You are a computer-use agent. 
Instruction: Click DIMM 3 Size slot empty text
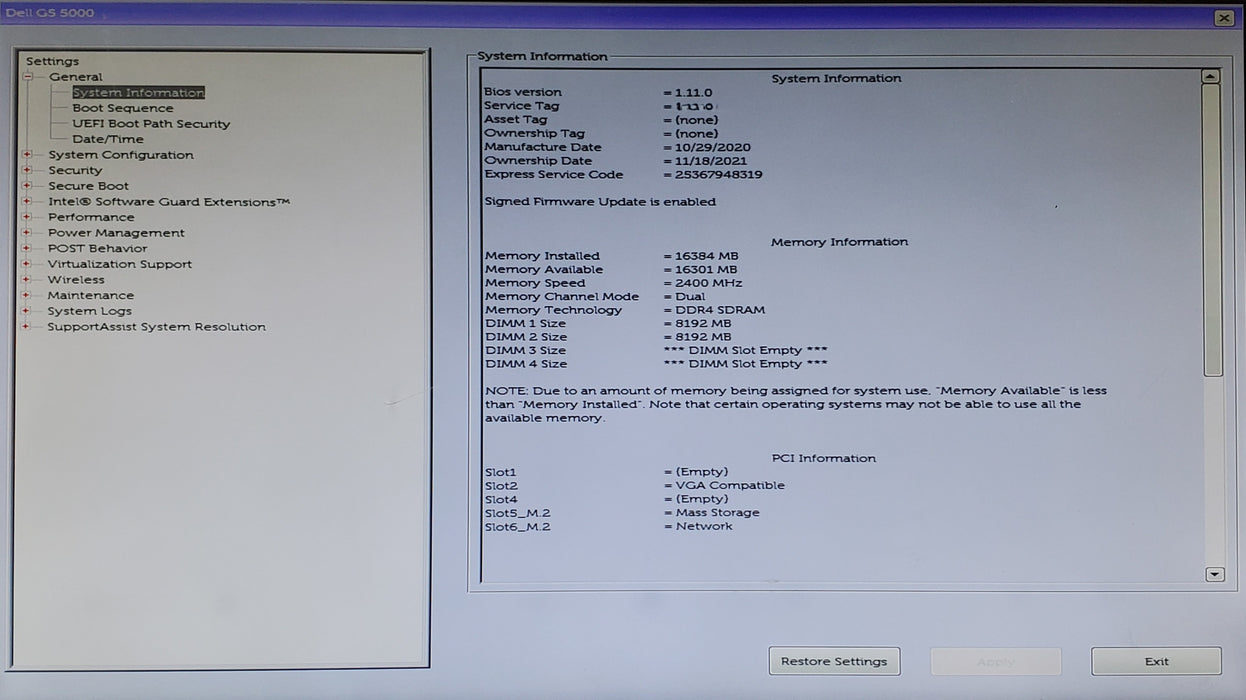point(746,350)
